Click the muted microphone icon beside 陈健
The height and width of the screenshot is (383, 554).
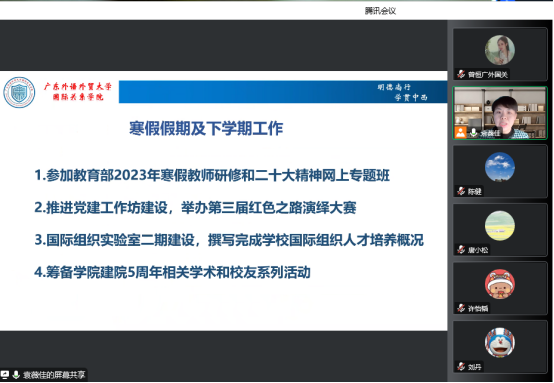point(461,191)
